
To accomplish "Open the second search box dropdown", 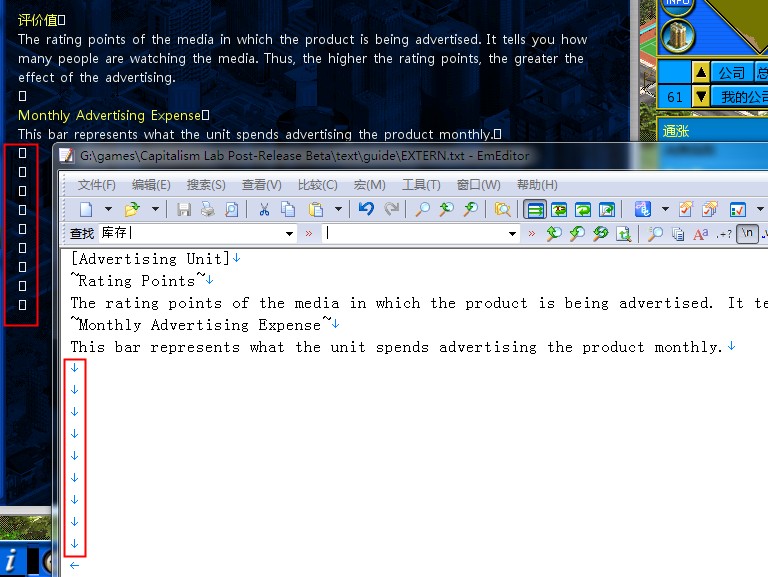I will pyautogui.click(x=512, y=234).
